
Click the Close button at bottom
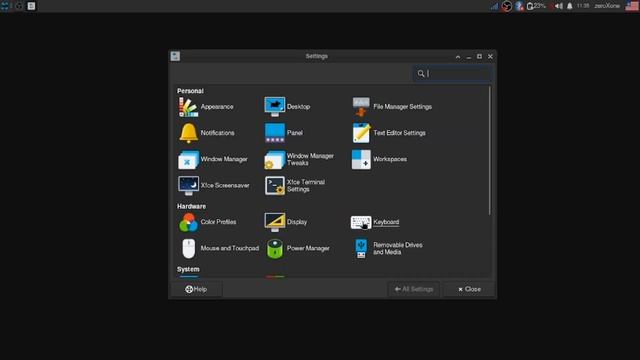469,289
